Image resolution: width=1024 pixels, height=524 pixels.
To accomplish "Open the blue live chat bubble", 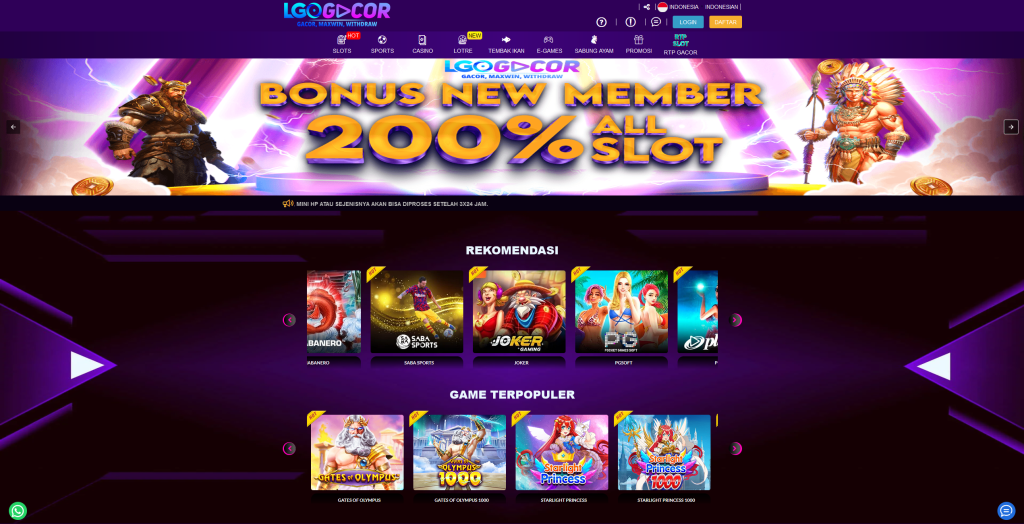I will (x=1006, y=510).
